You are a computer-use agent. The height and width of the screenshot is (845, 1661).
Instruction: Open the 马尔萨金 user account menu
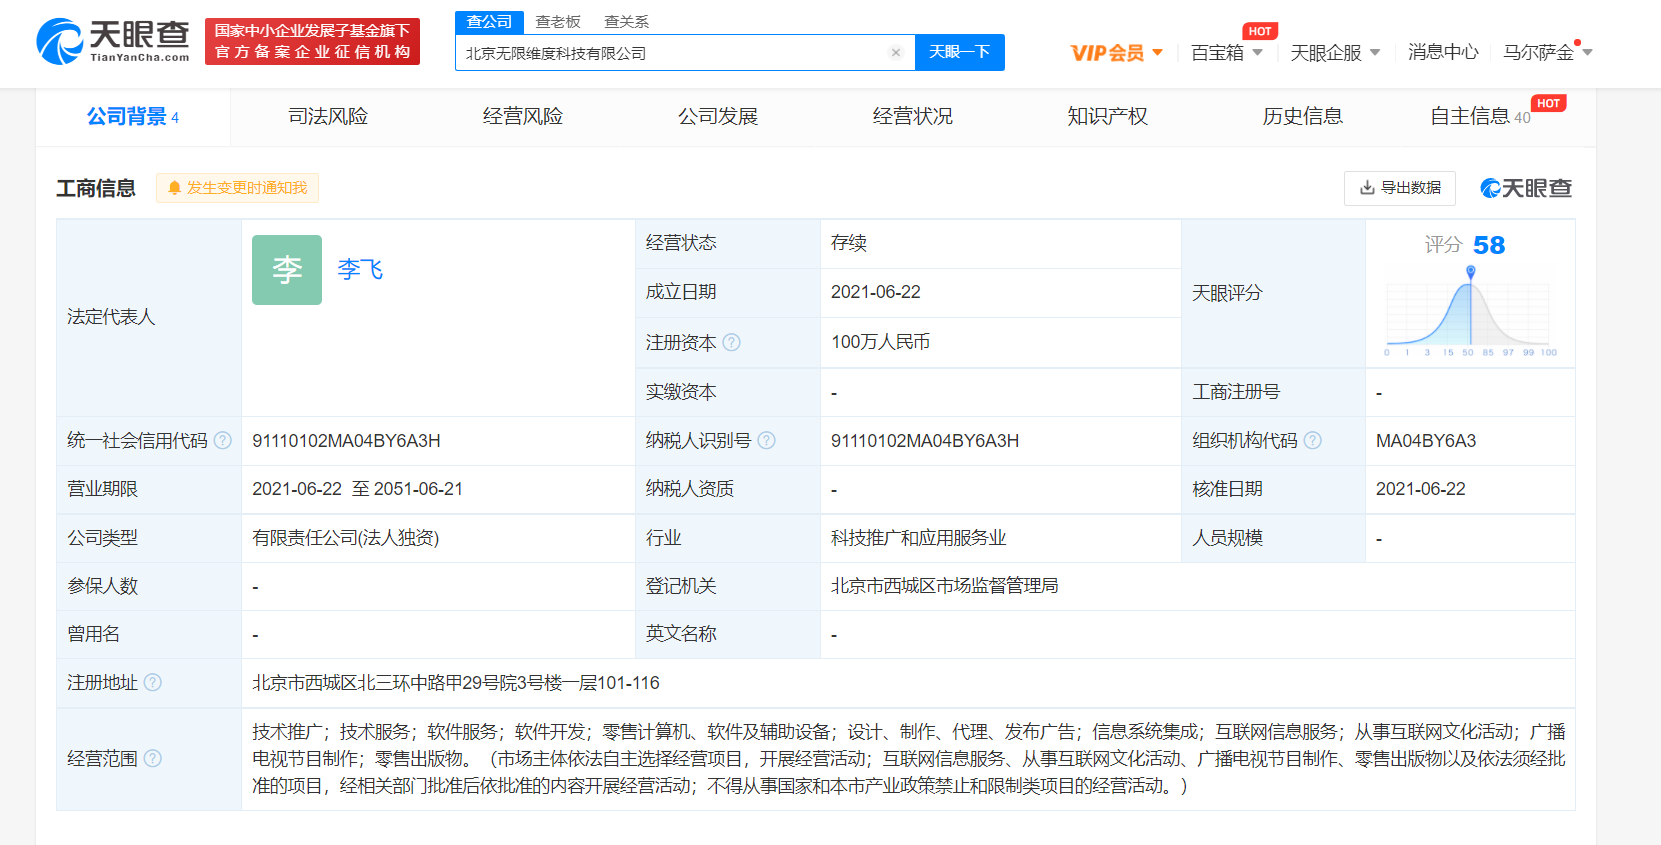[1547, 53]
